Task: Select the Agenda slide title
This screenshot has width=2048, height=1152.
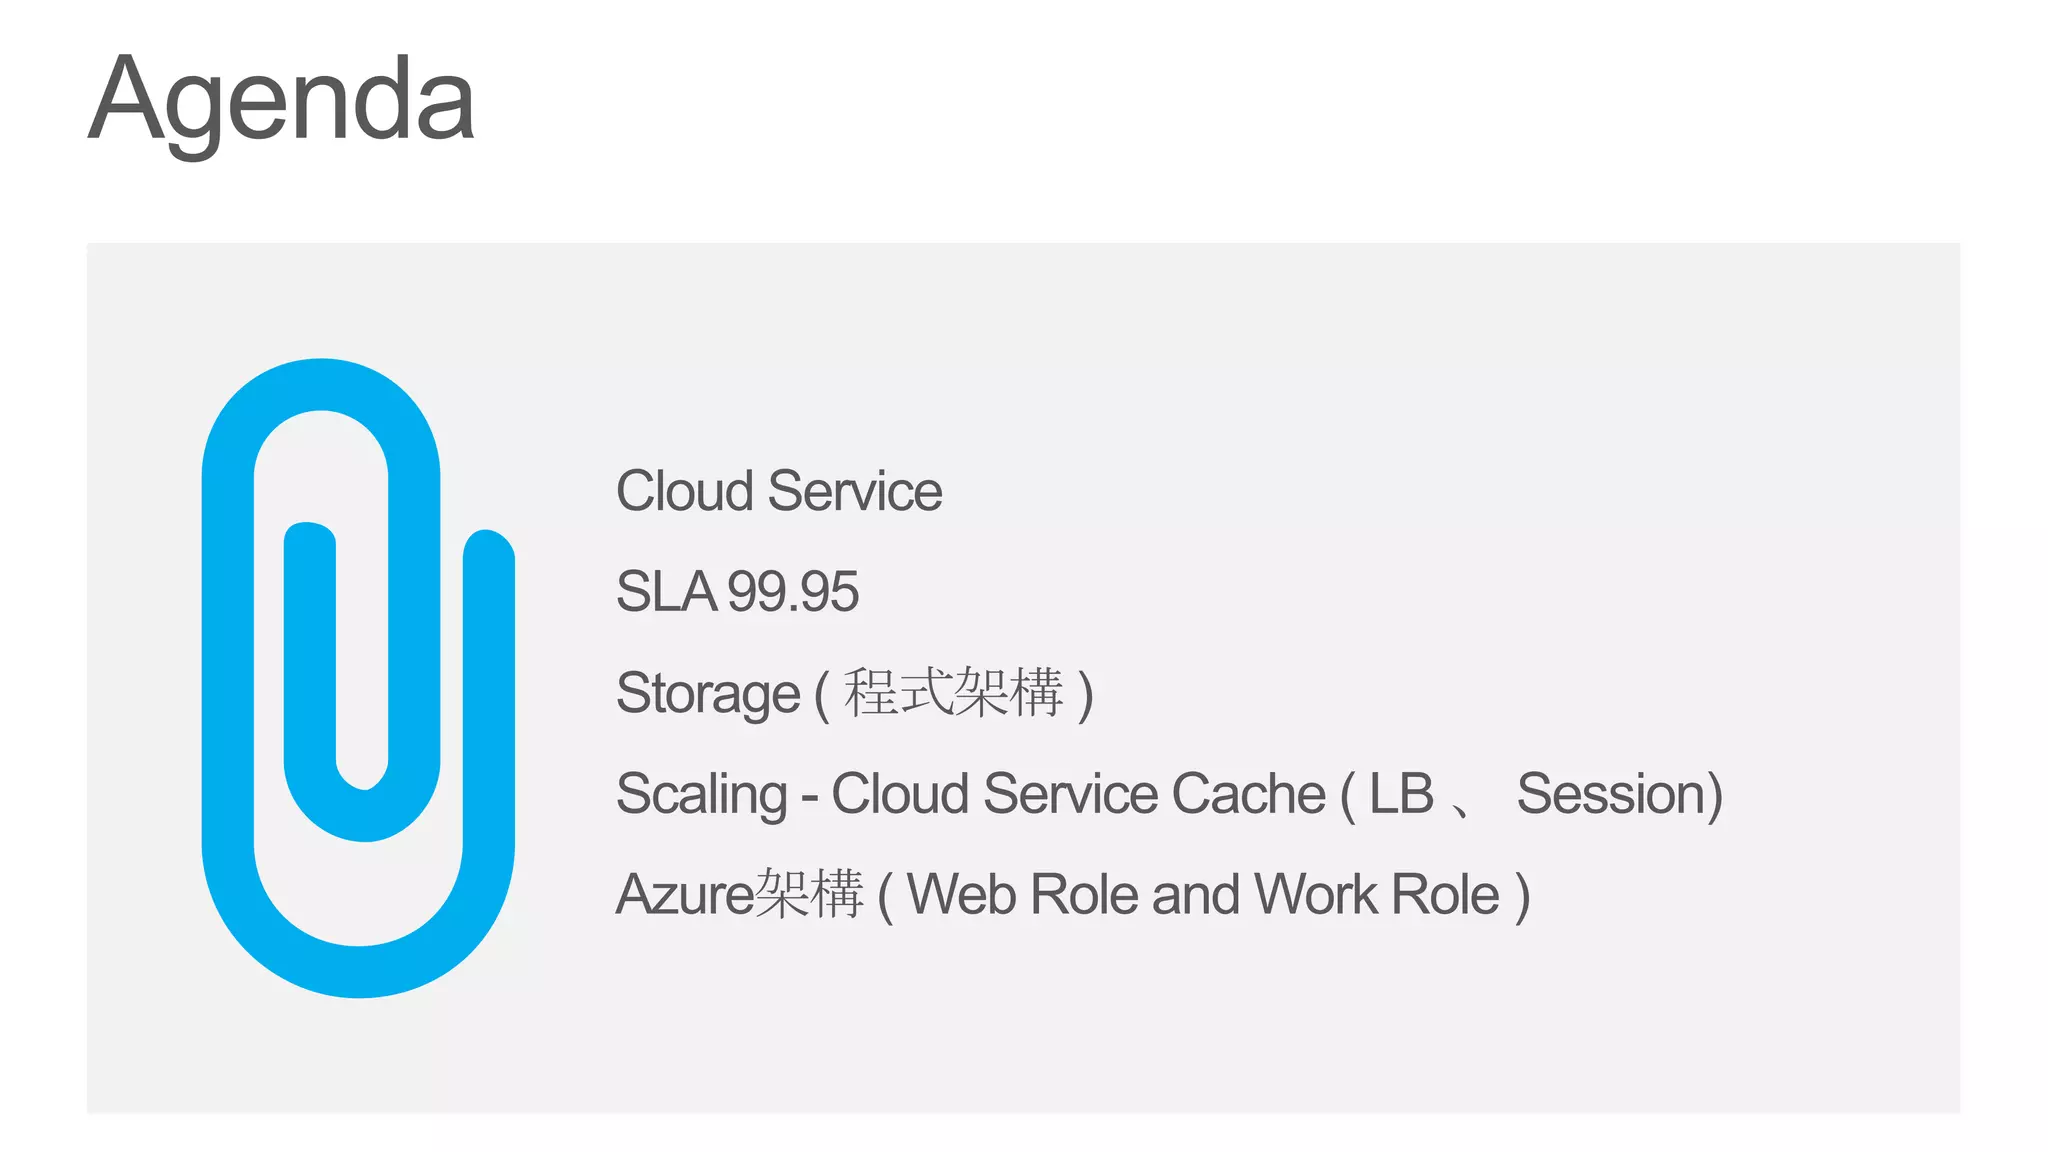Action: (281, 101)
